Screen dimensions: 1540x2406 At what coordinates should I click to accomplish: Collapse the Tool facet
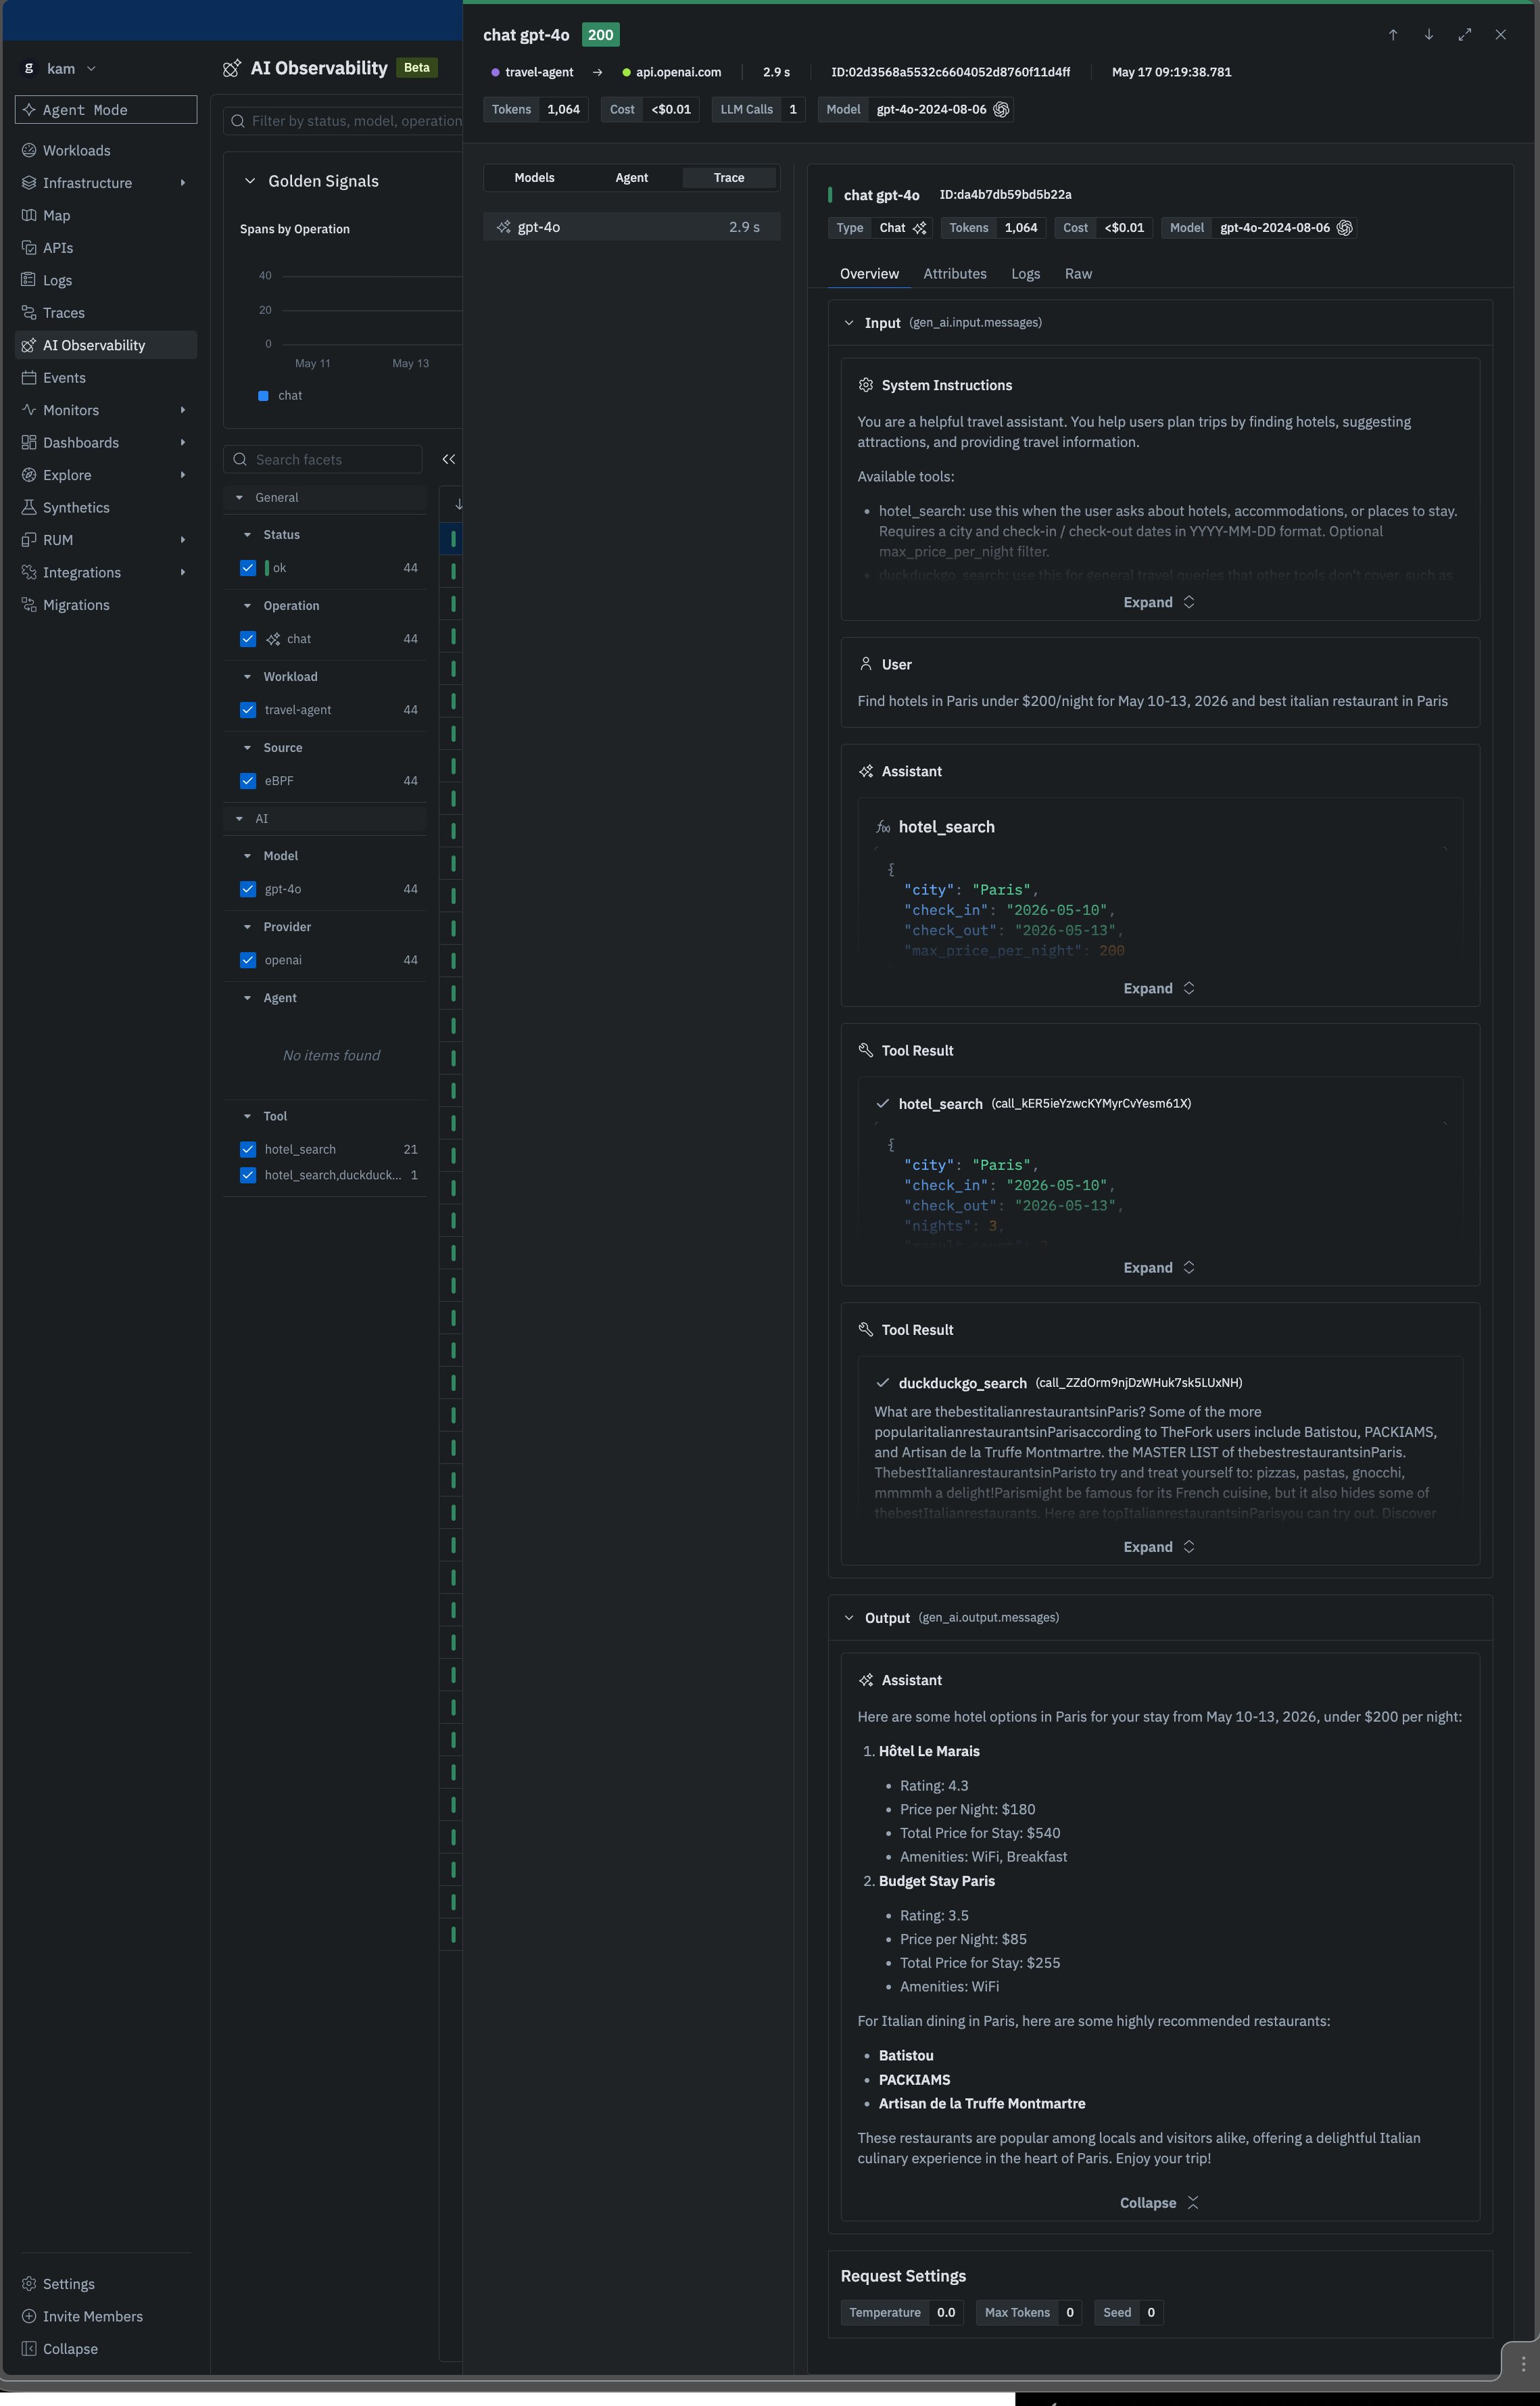pyautogui.click(x=247, y=1116)
